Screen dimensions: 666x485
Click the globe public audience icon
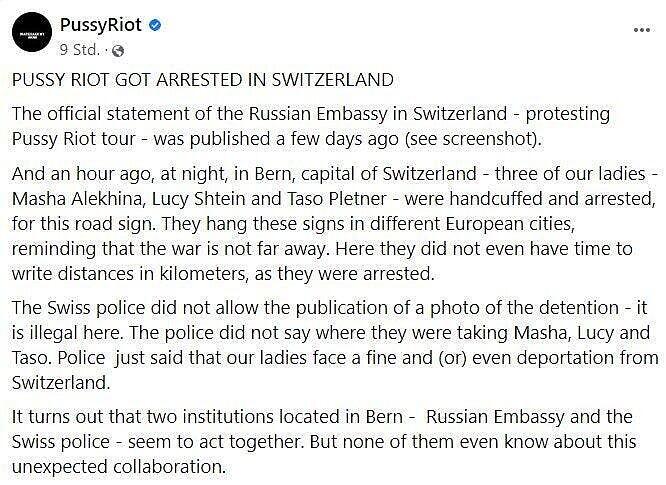[x=118, y=51]
